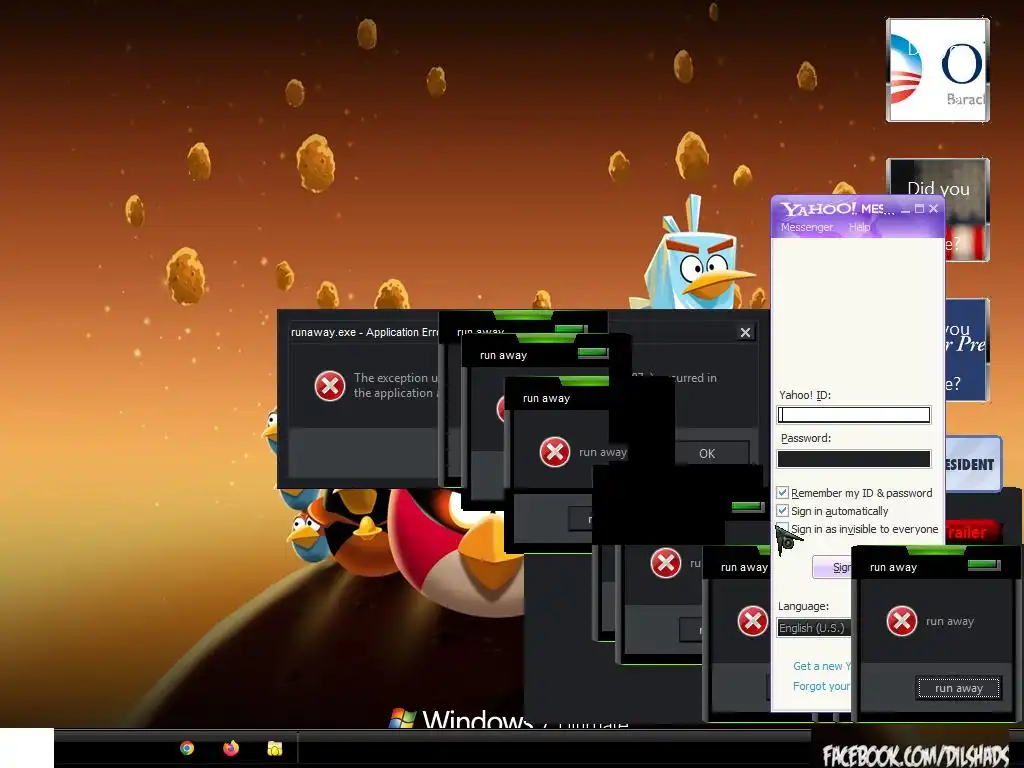
Task: Open the Help menu in Yahoo Messenger
Action: 859,227
